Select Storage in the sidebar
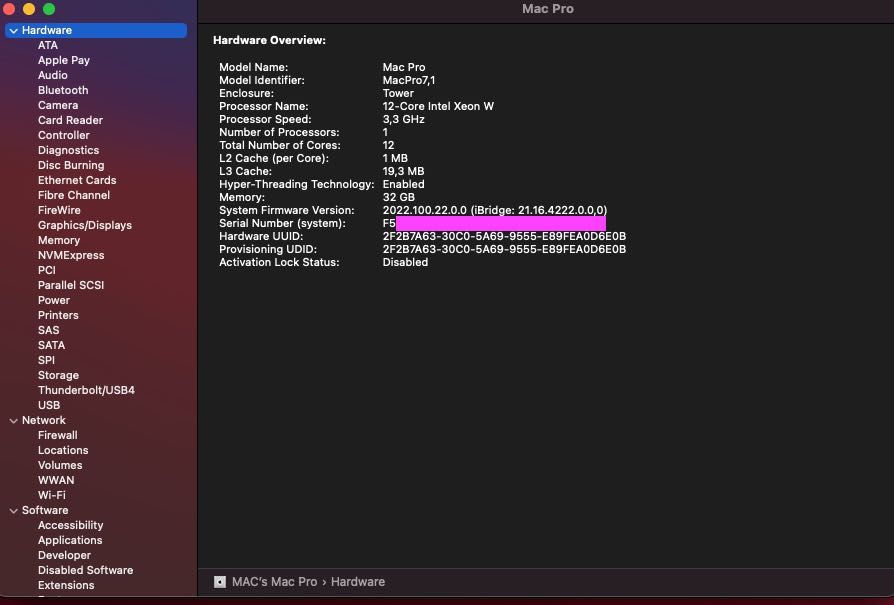 pyautogui.click(x=58, y=375)
